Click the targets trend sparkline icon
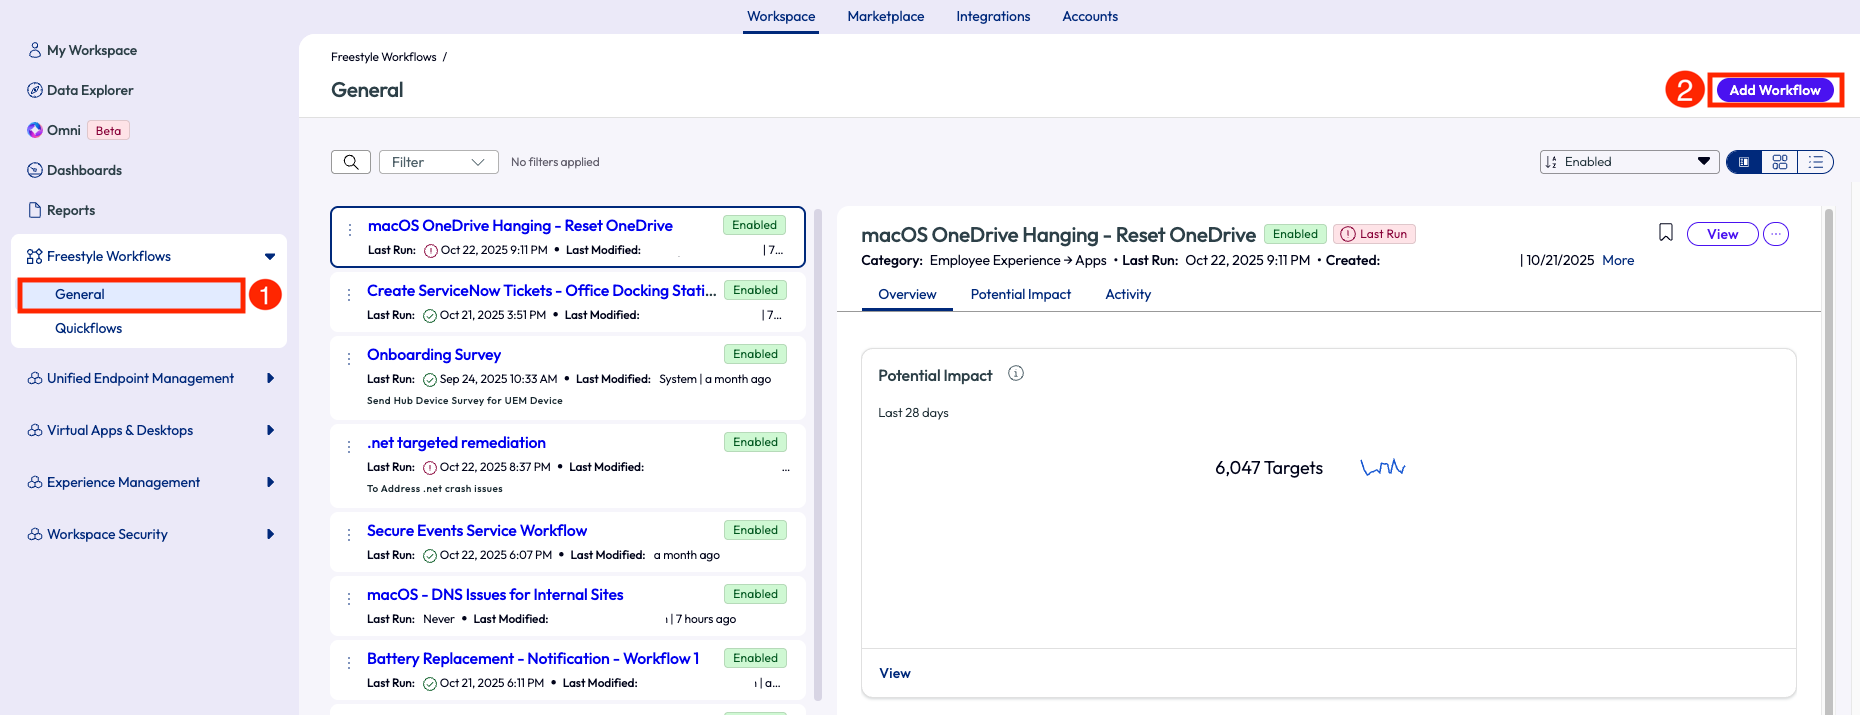The height and width of the screenshot is (715, 1860). 1382,468
